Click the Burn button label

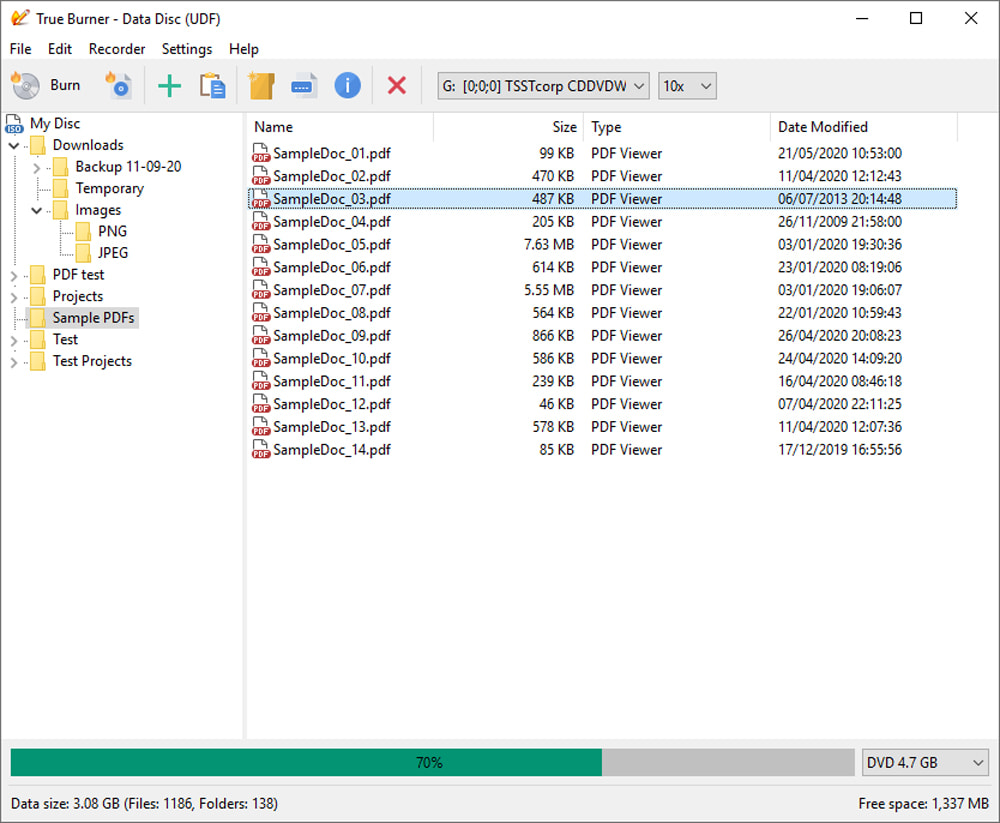(63, 85)
